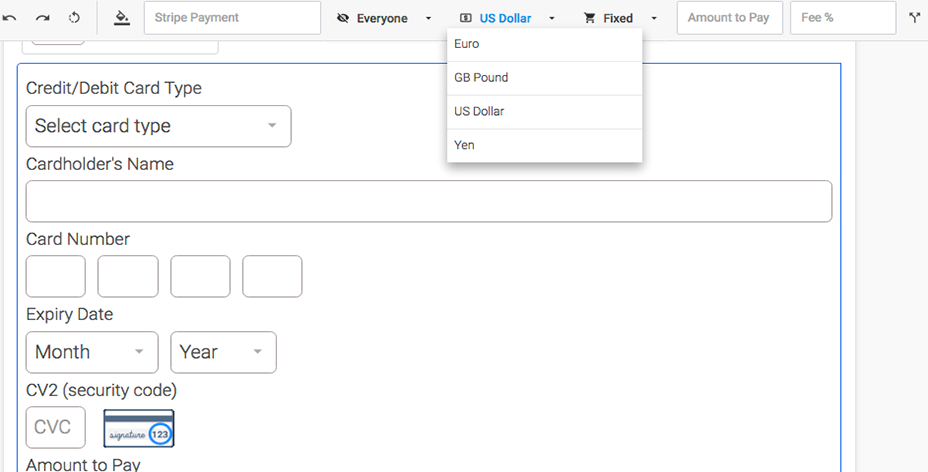Screen dimensions: 928x472
Task: Choose GB Pound from currency list
Action: (544, 78)
